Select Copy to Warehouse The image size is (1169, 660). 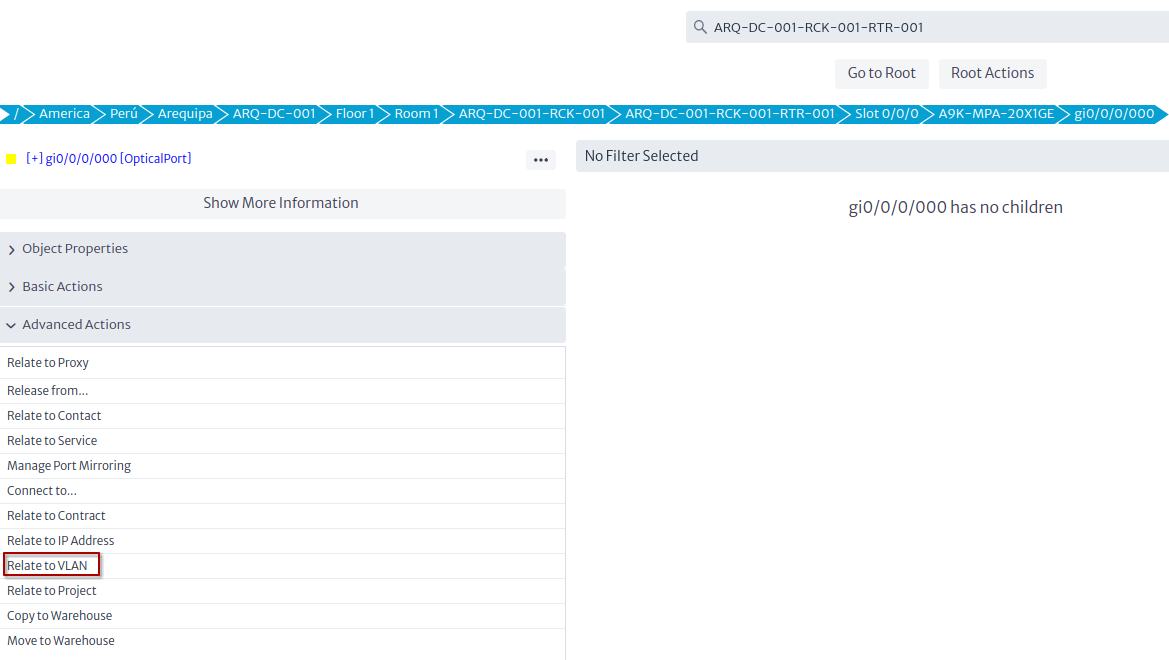tap(283, 616)
